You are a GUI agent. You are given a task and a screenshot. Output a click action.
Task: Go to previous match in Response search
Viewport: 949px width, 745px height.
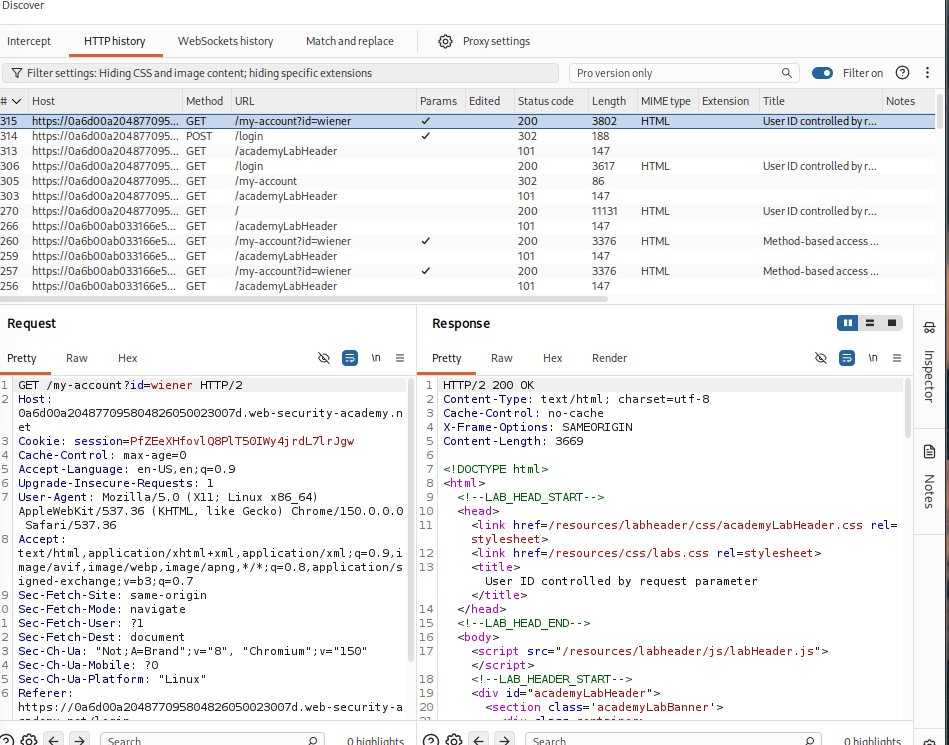(x=479, y=740)
